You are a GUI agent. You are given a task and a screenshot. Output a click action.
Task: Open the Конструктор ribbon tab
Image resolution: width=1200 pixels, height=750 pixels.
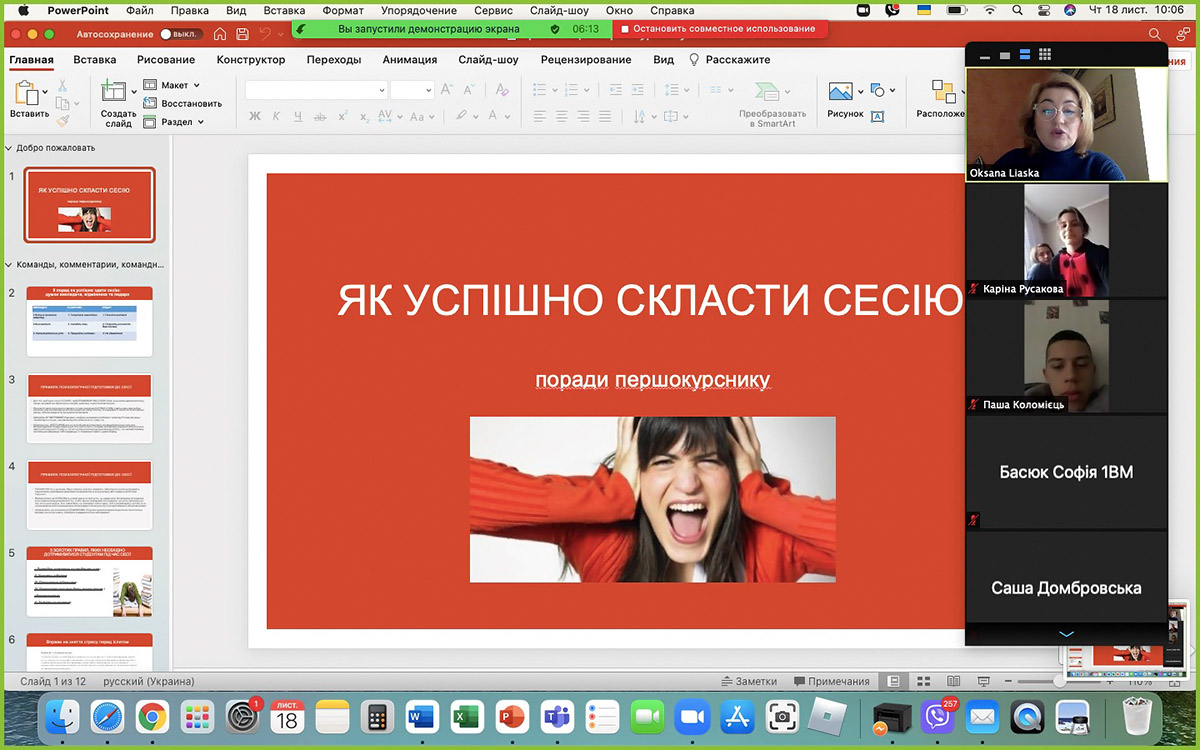point(251,59)
